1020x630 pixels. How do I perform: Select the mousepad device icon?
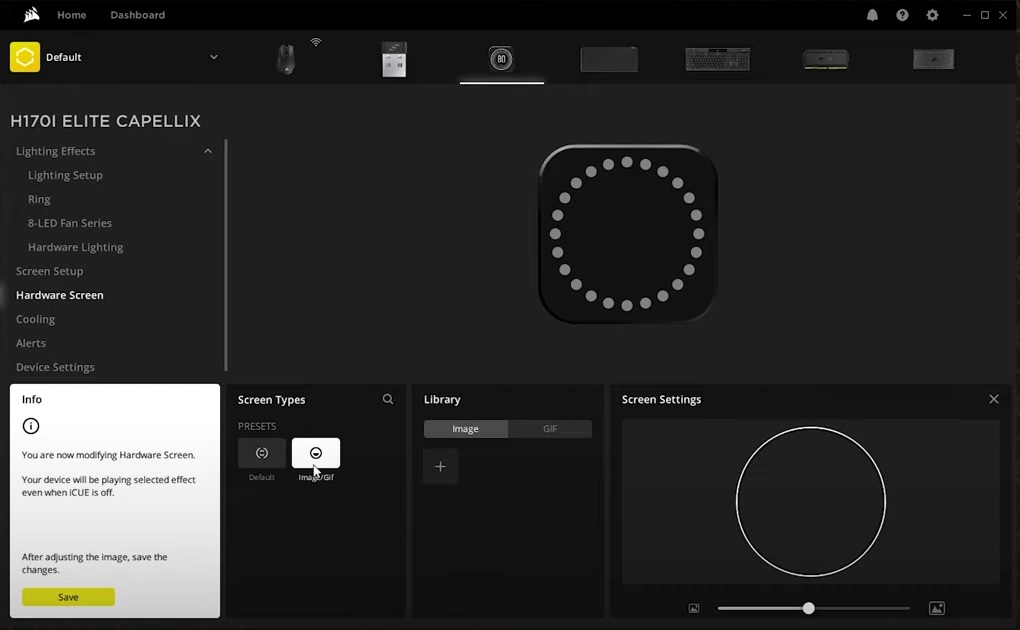(609, 58)
